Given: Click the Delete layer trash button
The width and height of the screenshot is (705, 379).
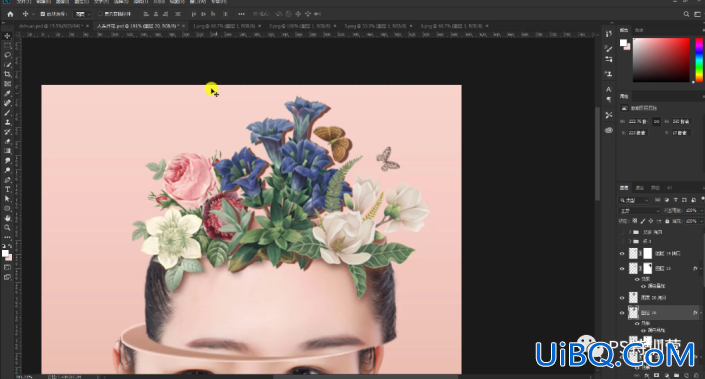Looking at the screenshot, I should [696, 375].
